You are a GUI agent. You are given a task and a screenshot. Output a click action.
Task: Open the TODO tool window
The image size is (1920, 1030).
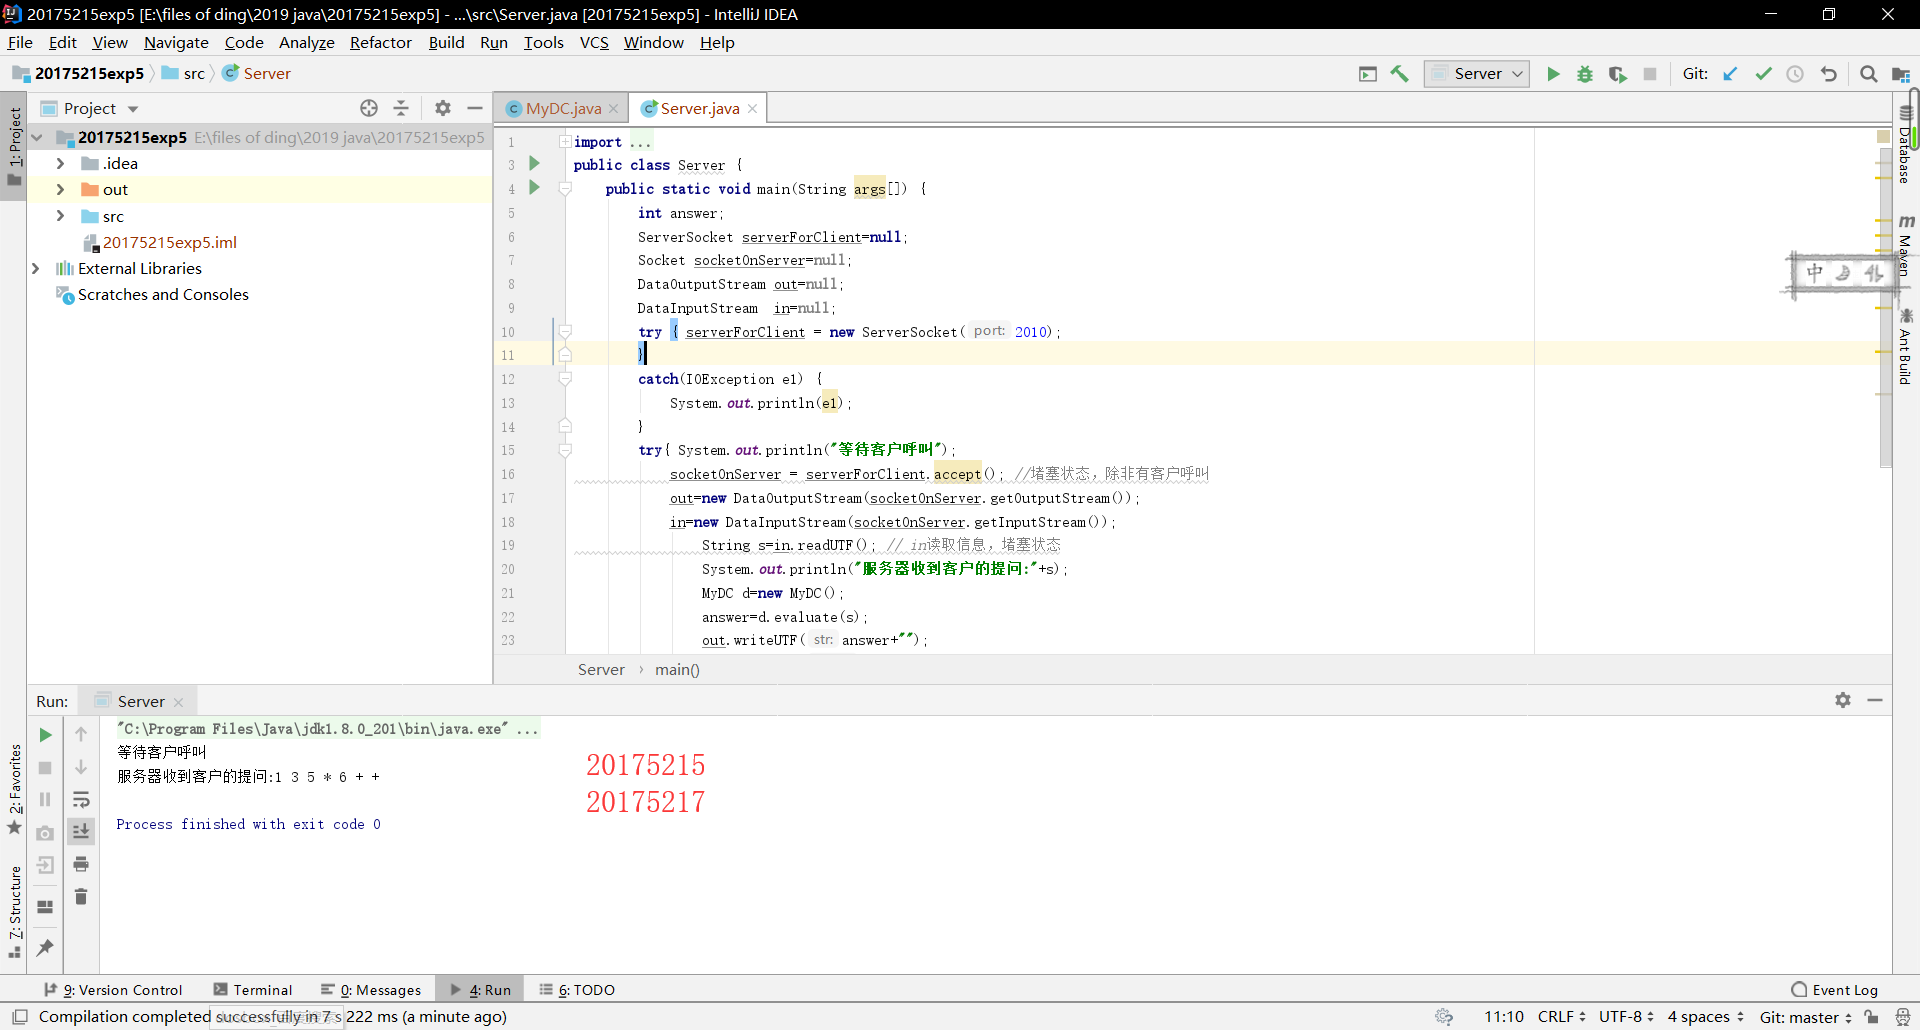pyautogui.click(x=577, y=989)
